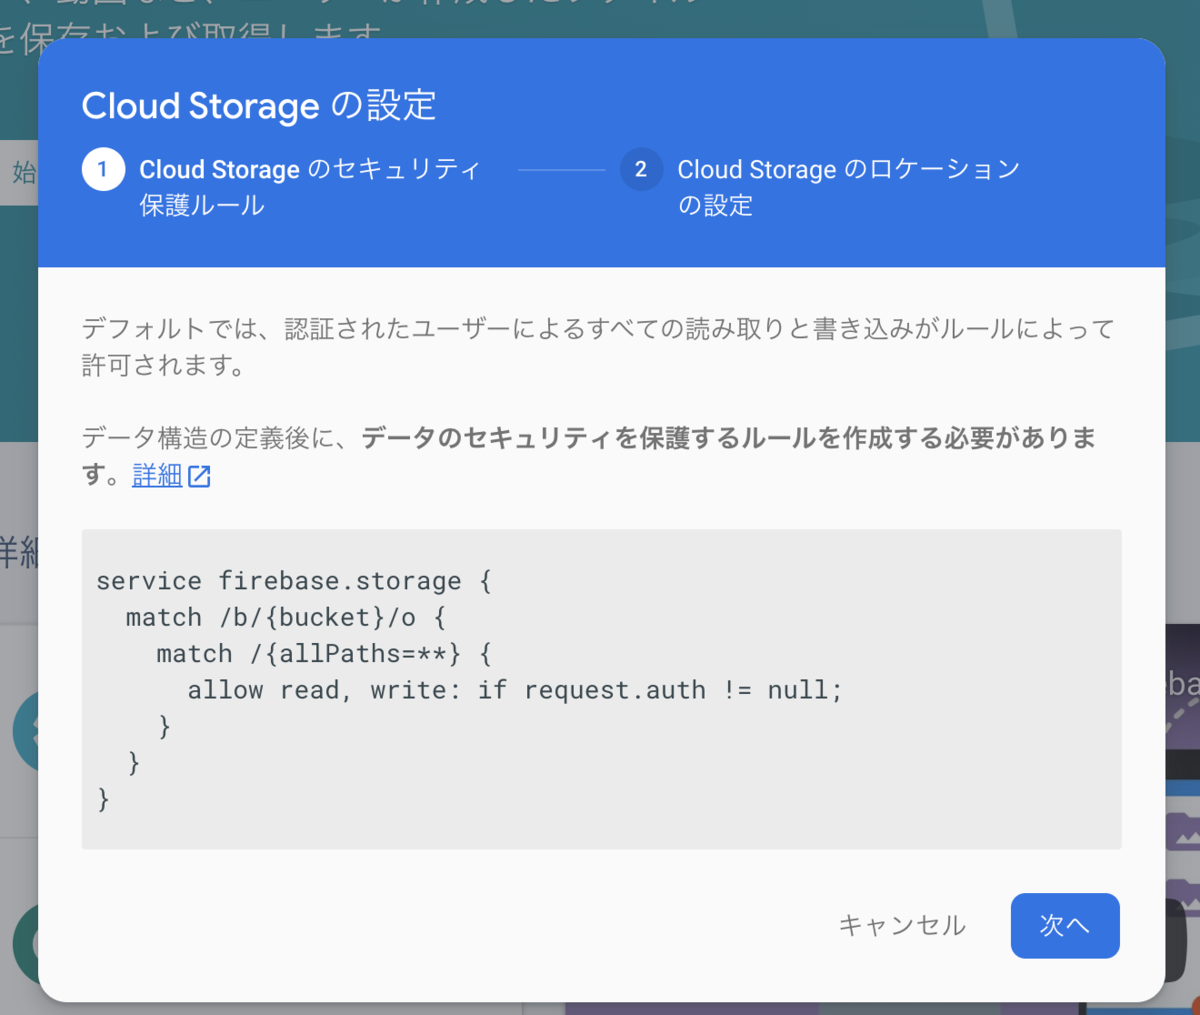Viewport: 1200px width, 1015px height.
Task: Click the 'allow read, write: if request.auth != null;' line
Action: coord(515,690)
